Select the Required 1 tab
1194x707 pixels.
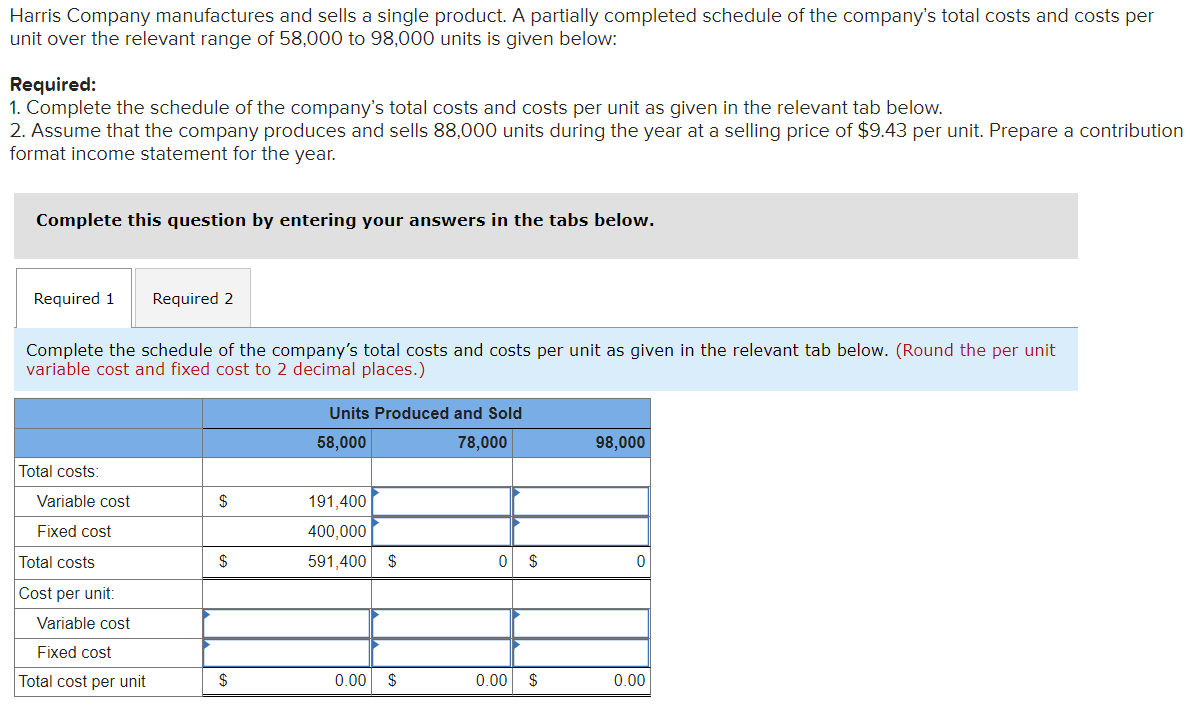[73, 298]
